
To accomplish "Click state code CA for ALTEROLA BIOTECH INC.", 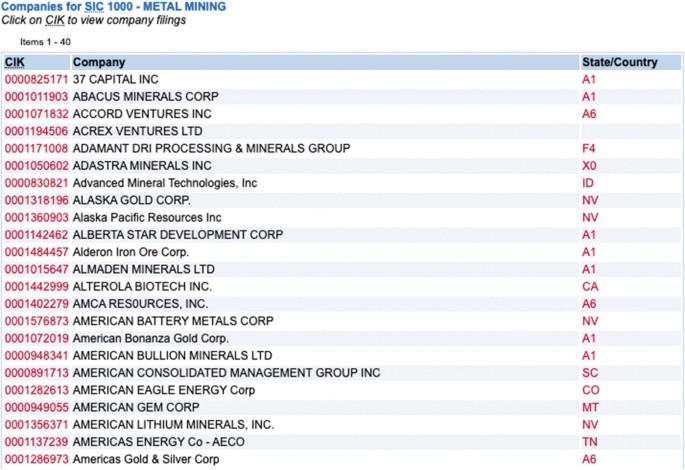I will 590,287.
